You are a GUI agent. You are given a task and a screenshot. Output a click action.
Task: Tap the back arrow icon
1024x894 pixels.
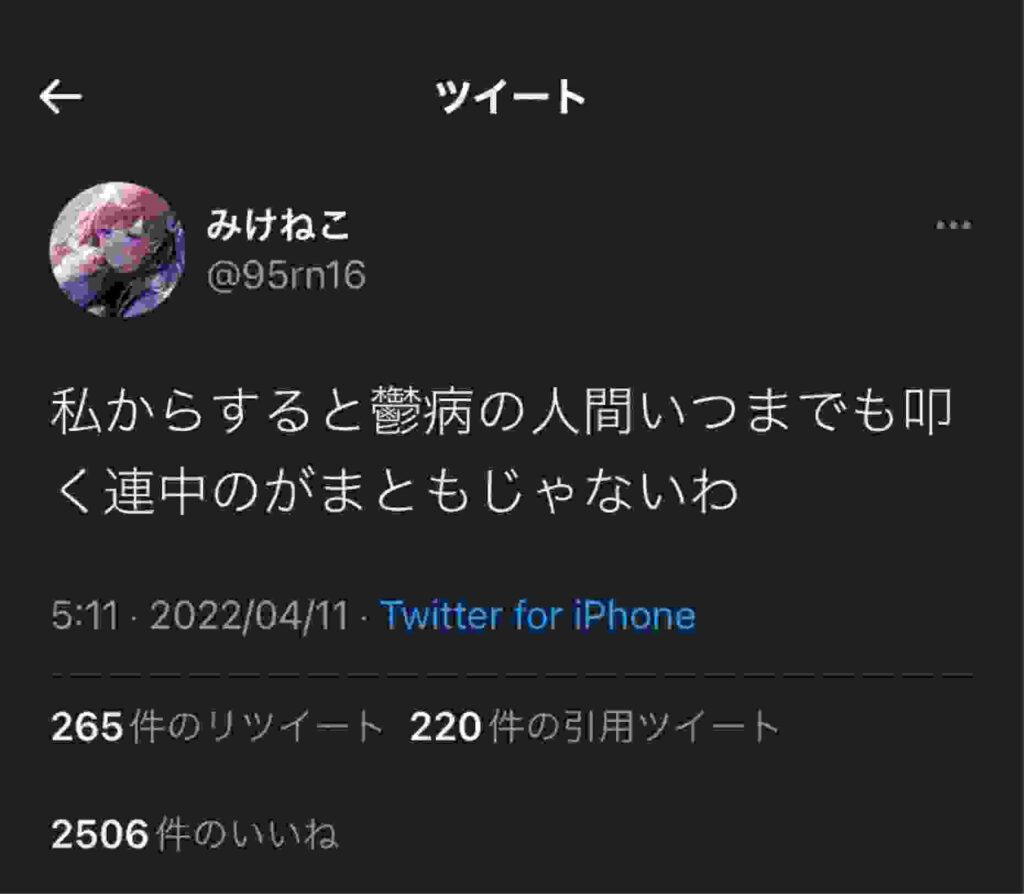tap(61, 97)
